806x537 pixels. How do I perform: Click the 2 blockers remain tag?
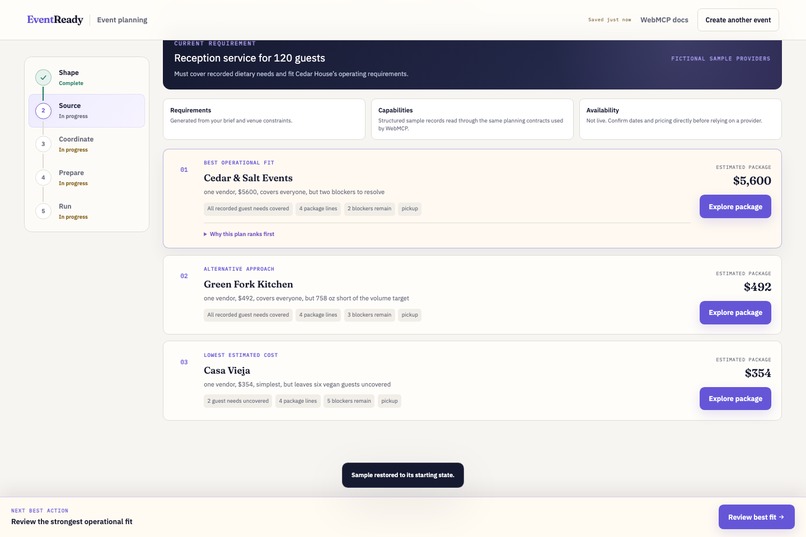coord(369,209)
